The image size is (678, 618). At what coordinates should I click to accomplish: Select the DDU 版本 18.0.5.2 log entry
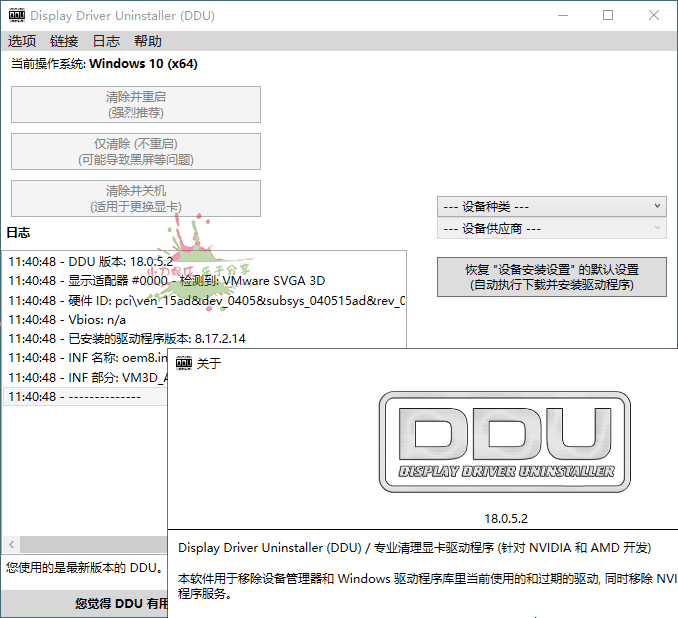point(90,262)
